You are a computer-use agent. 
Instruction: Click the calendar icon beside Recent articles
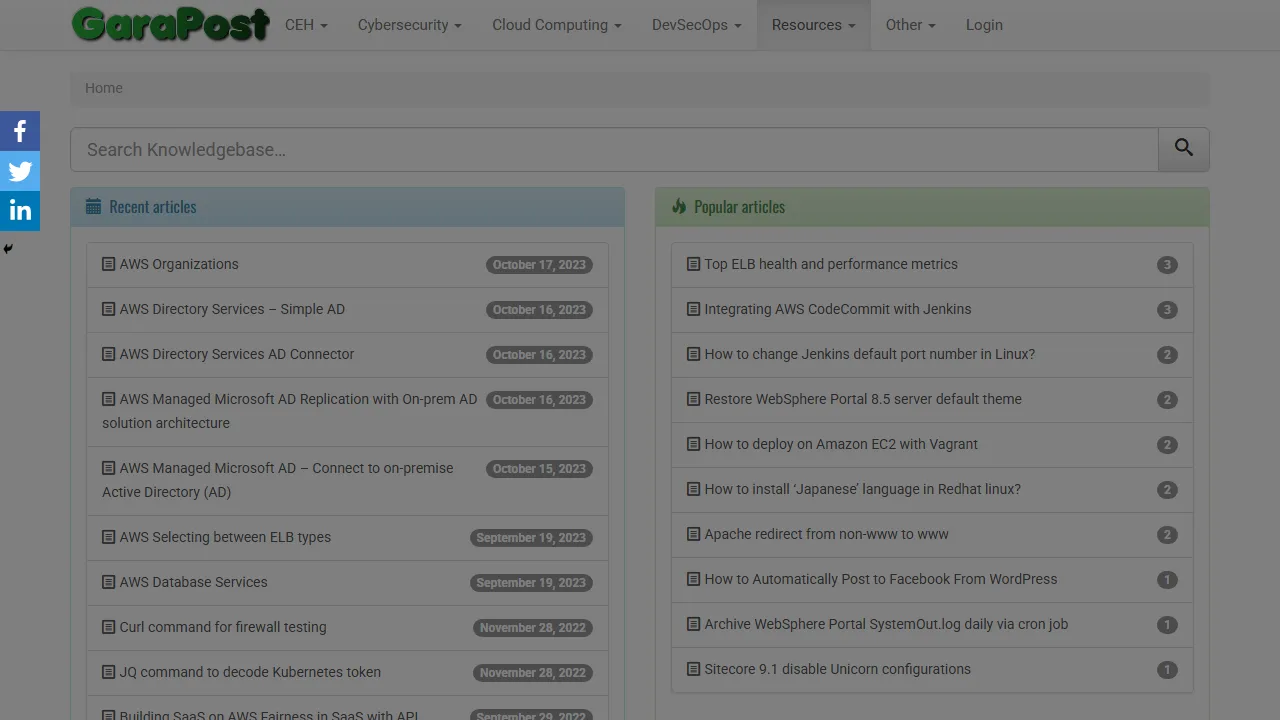(x=94, y=206)
